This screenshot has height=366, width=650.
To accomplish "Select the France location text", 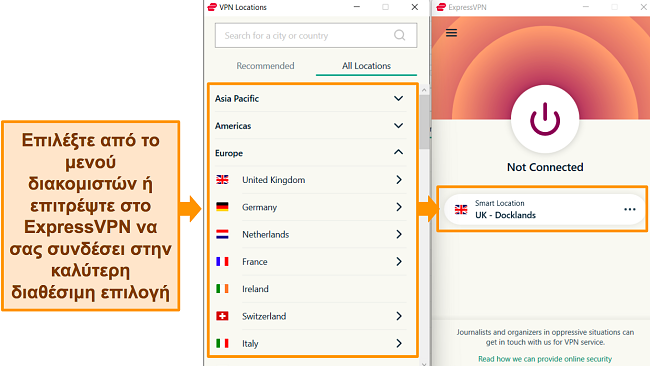I will (255, 262).
